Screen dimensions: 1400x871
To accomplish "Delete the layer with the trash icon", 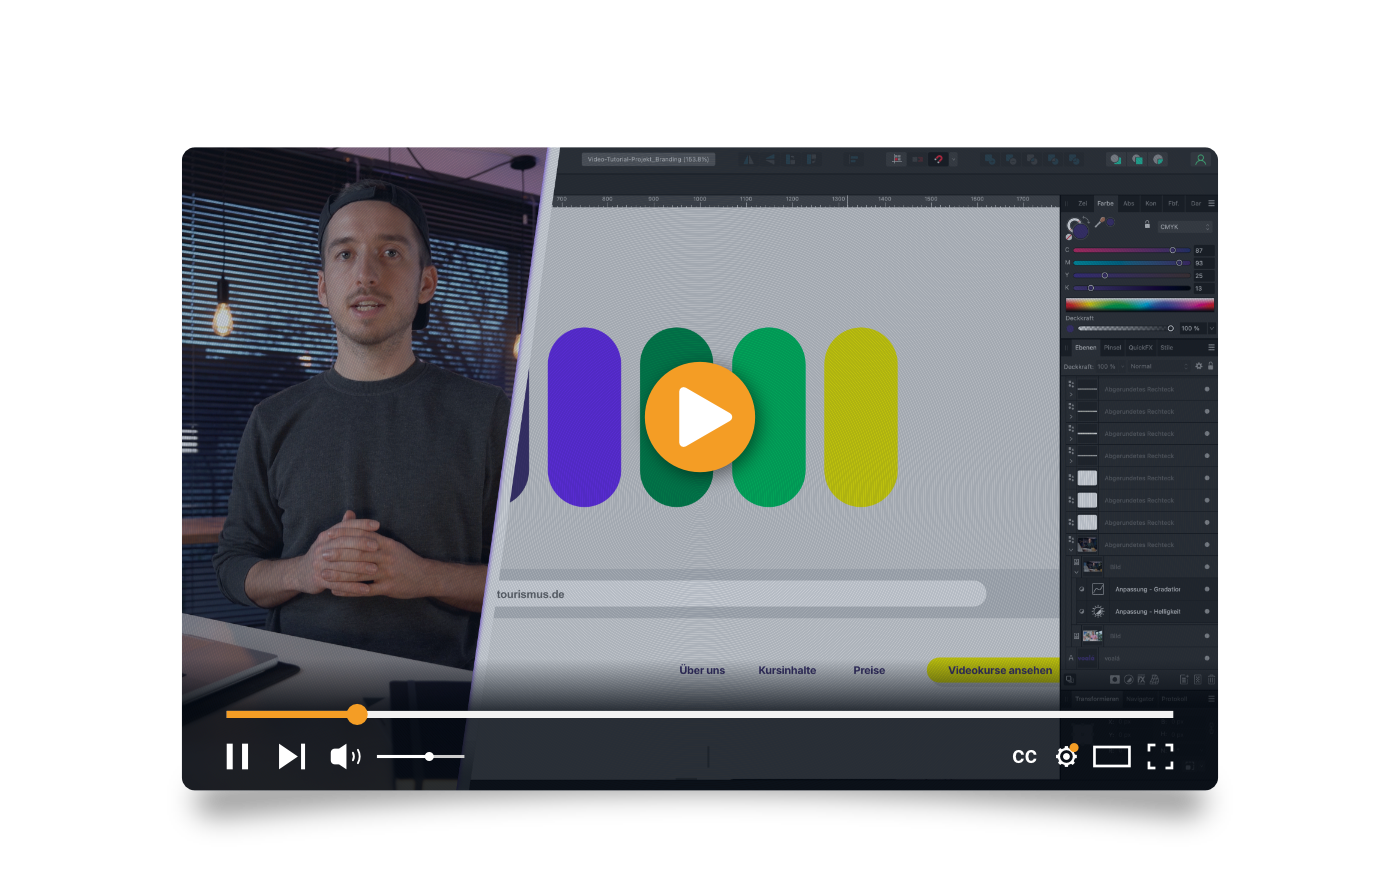I will pos(1211,679).
